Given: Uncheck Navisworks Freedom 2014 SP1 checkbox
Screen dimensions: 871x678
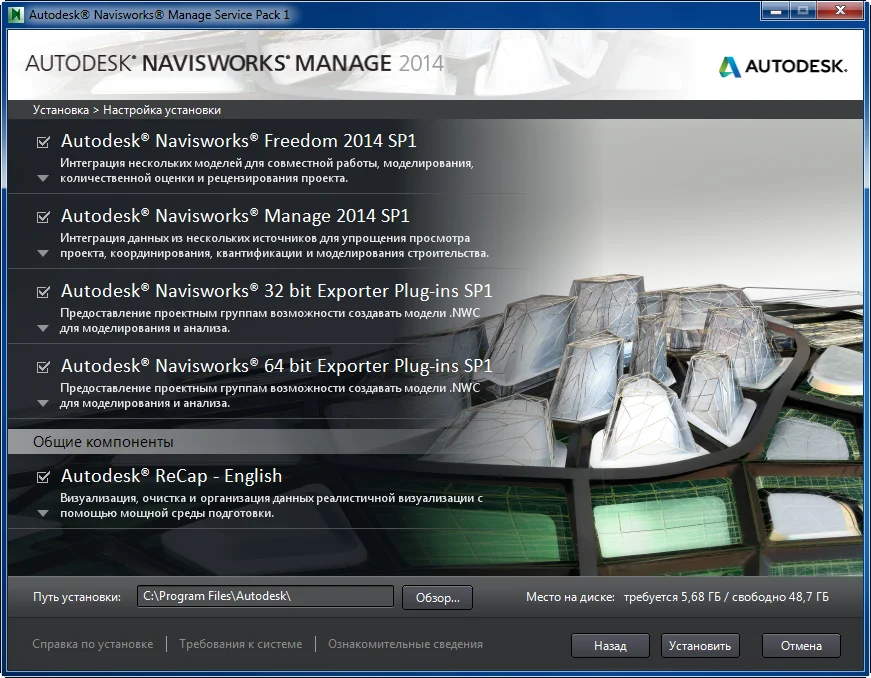Looking at the screenshot, I should [43, 142].
